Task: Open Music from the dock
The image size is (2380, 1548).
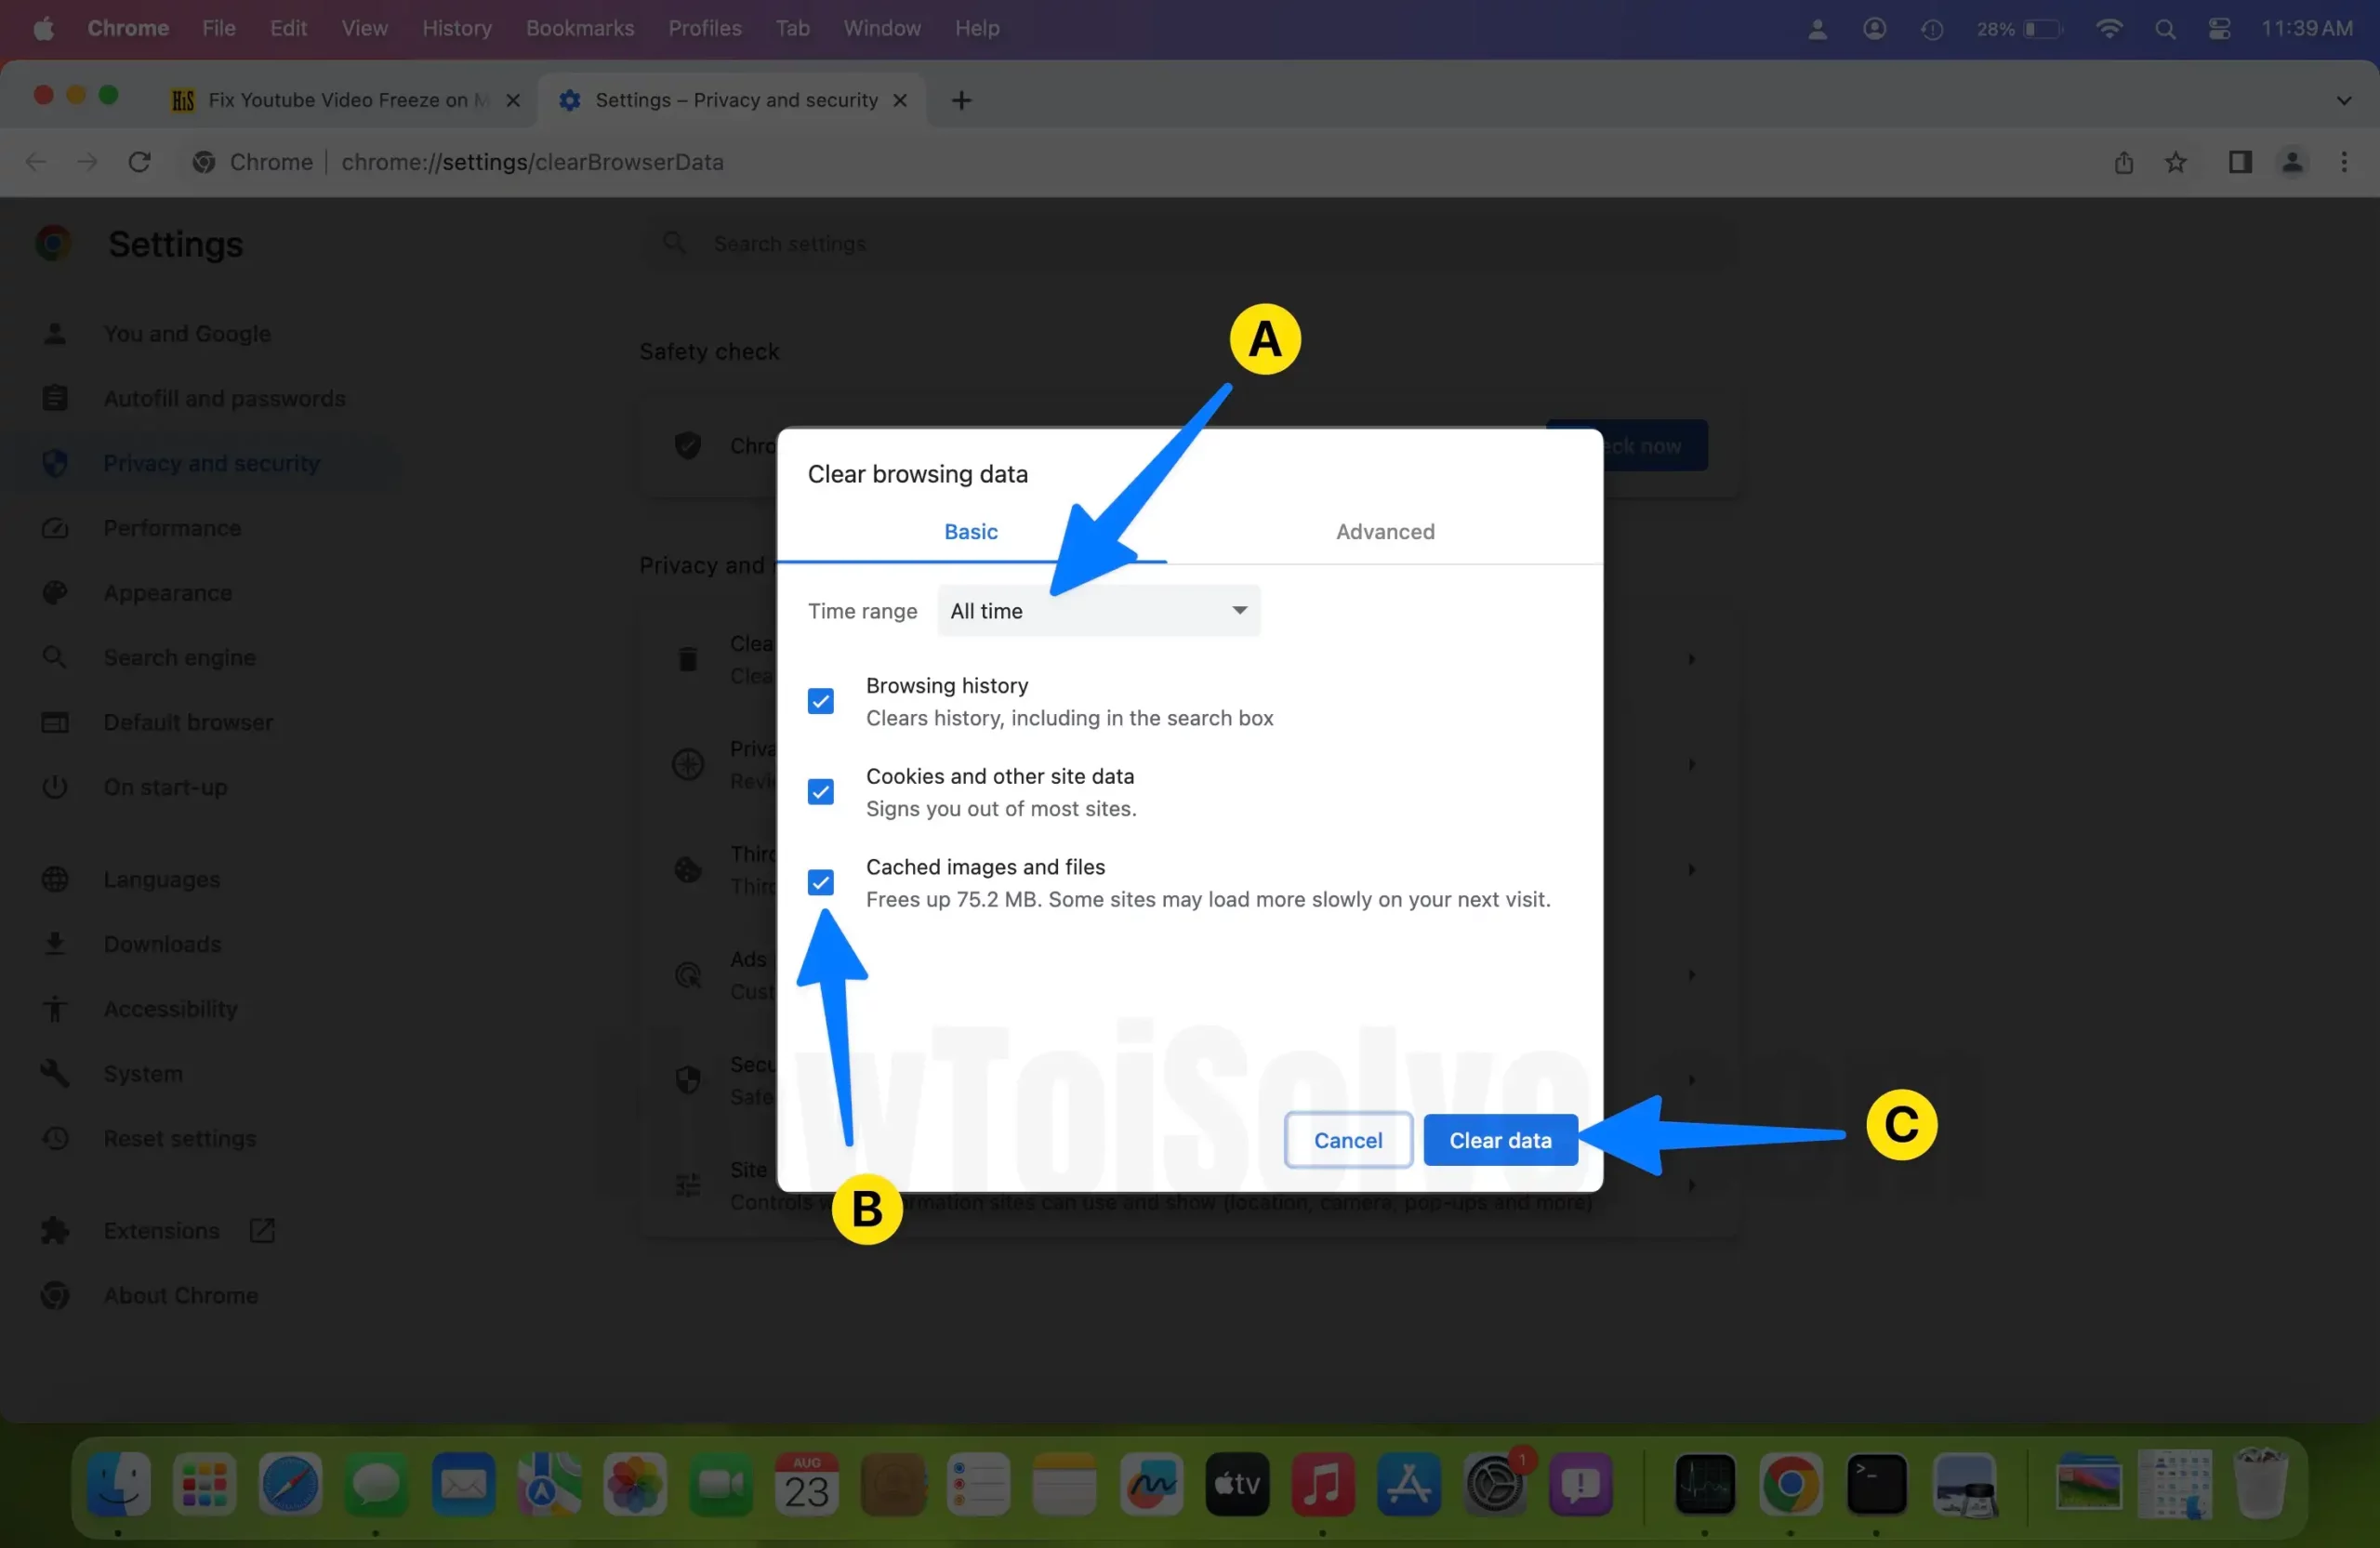Action: (x=1322, y=1483)
